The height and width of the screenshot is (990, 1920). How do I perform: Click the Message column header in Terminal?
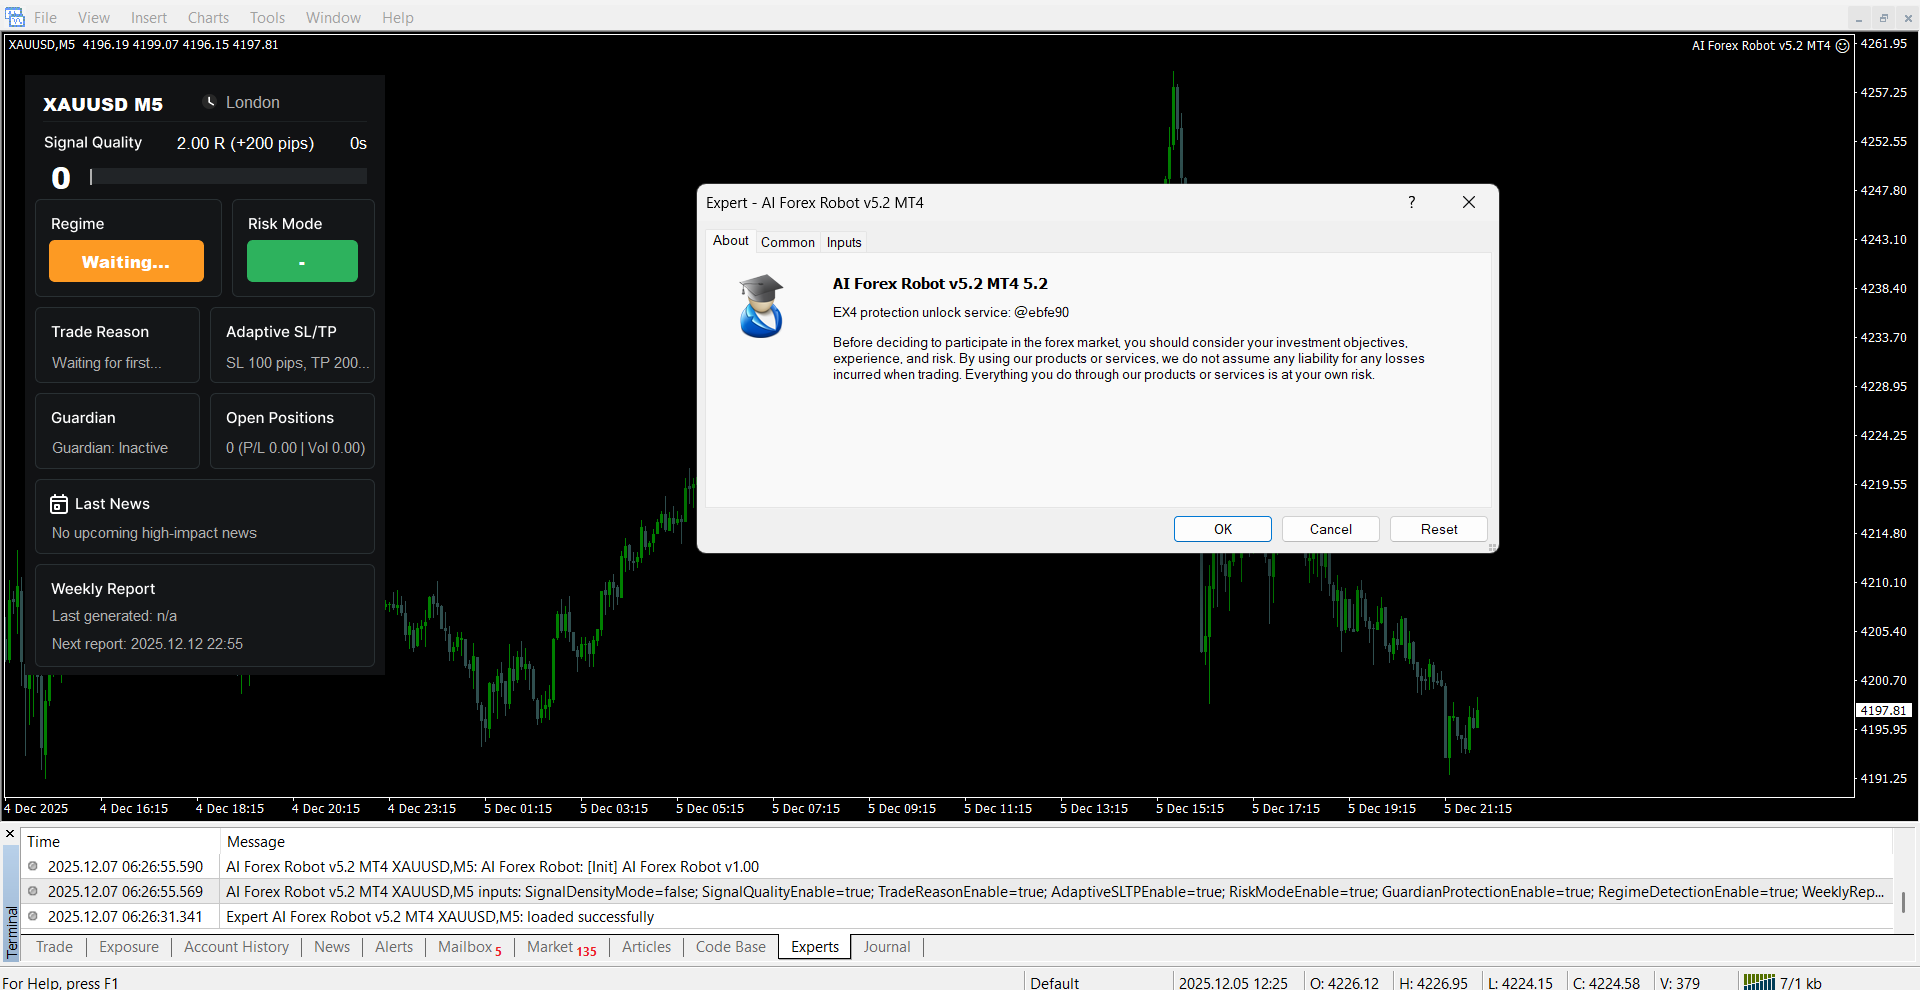click(x=1057, y=842)
